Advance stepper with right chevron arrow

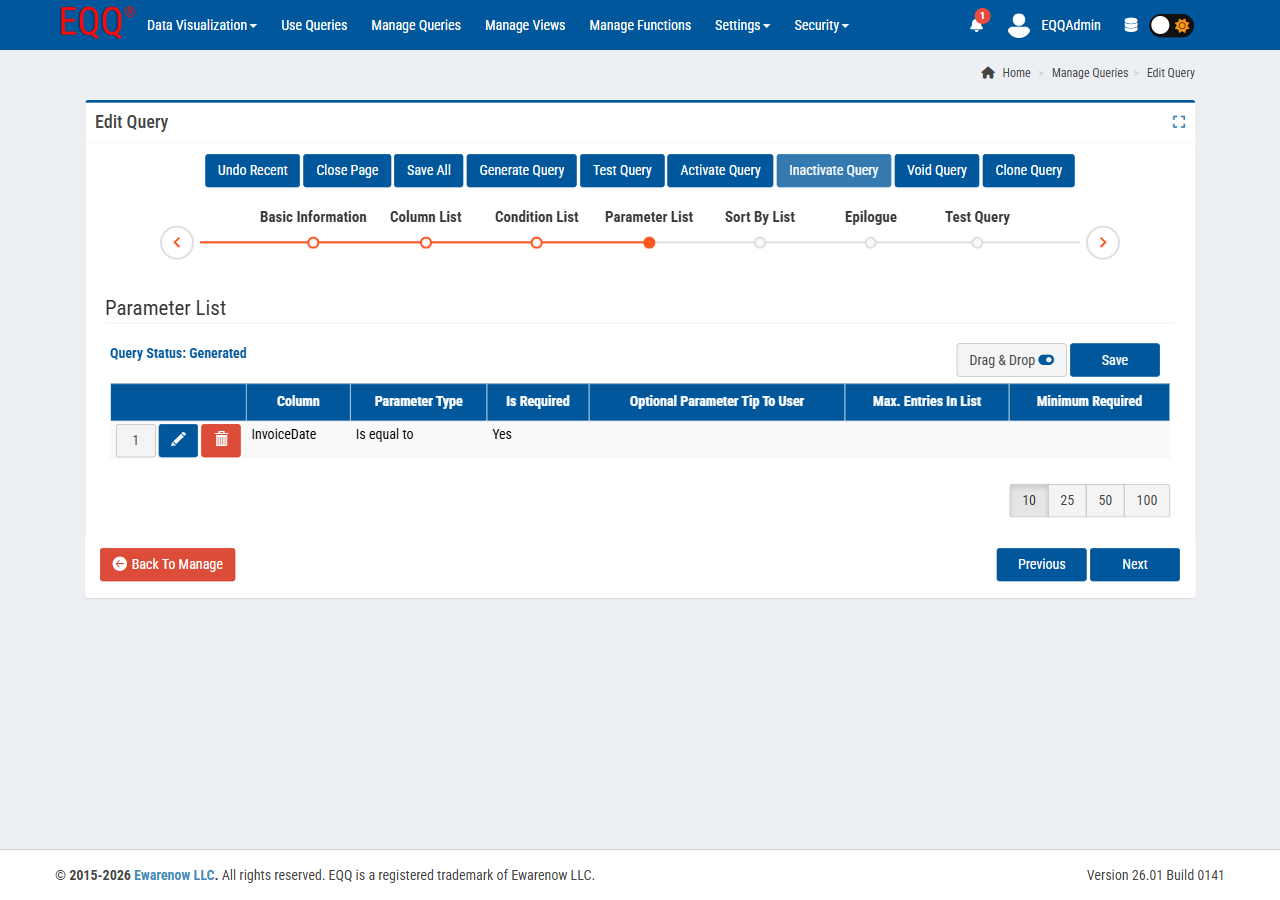pos(1102,242)
